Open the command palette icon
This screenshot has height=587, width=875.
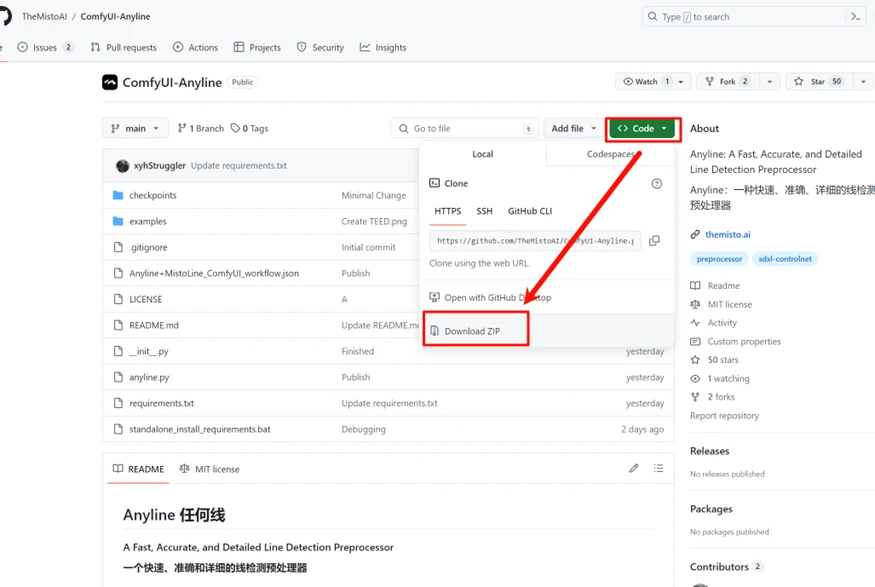coord(855,17)
